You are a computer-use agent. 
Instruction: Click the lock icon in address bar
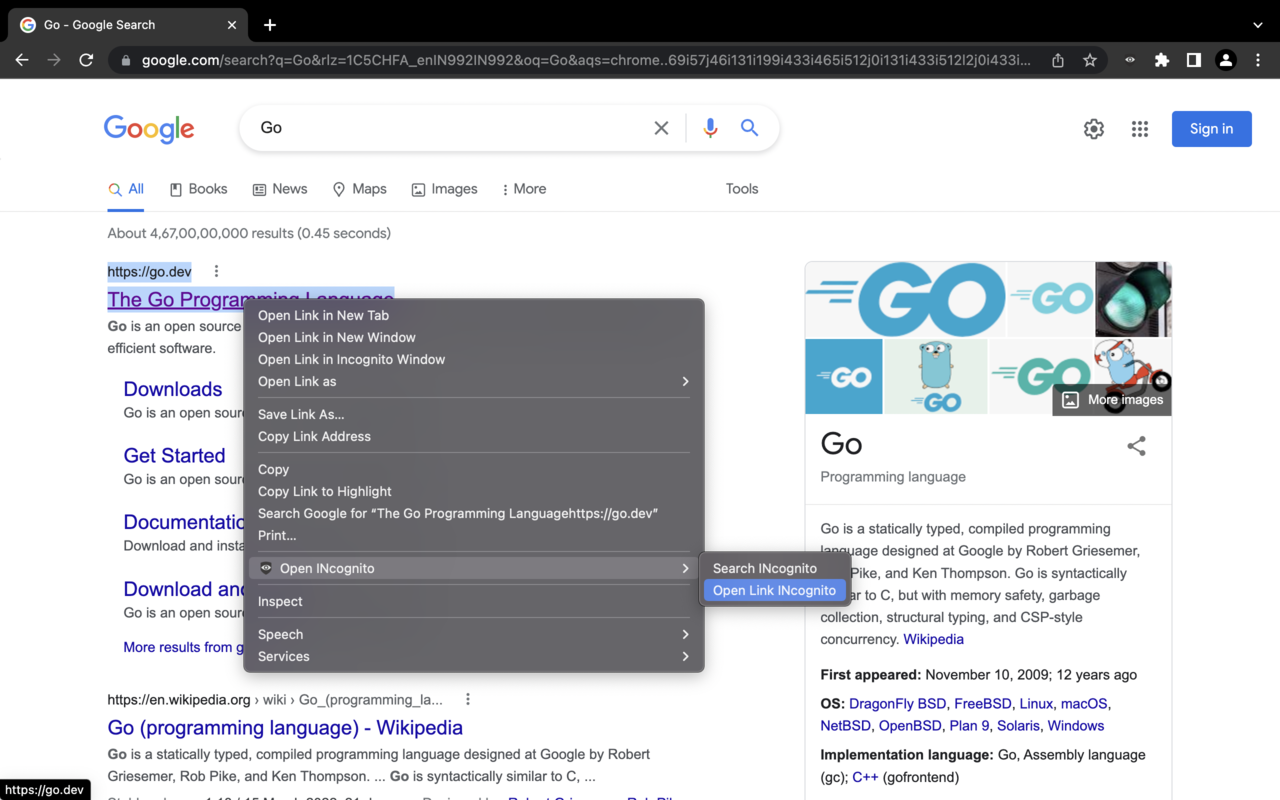pyautogui.click(x=126, y=60)
